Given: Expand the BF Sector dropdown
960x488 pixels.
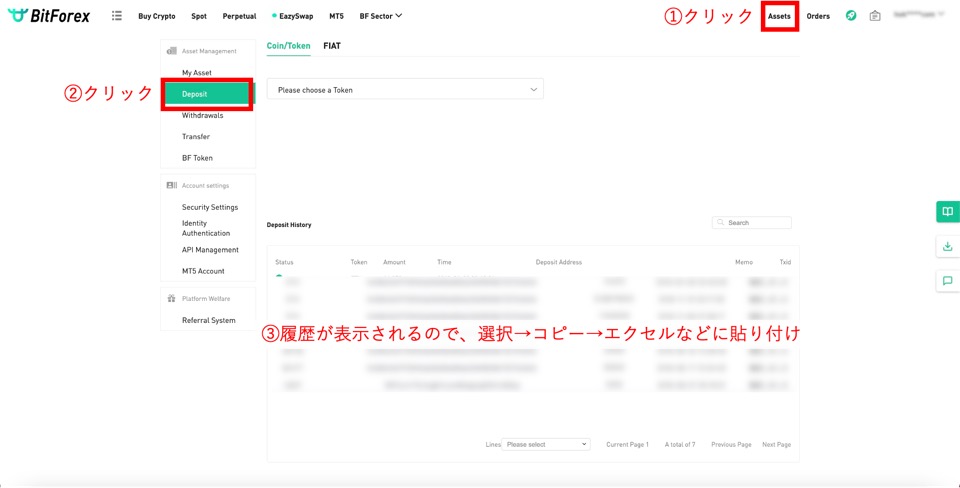Looking at the screenshot, I should pyautogui.click(x=381, y=17).
